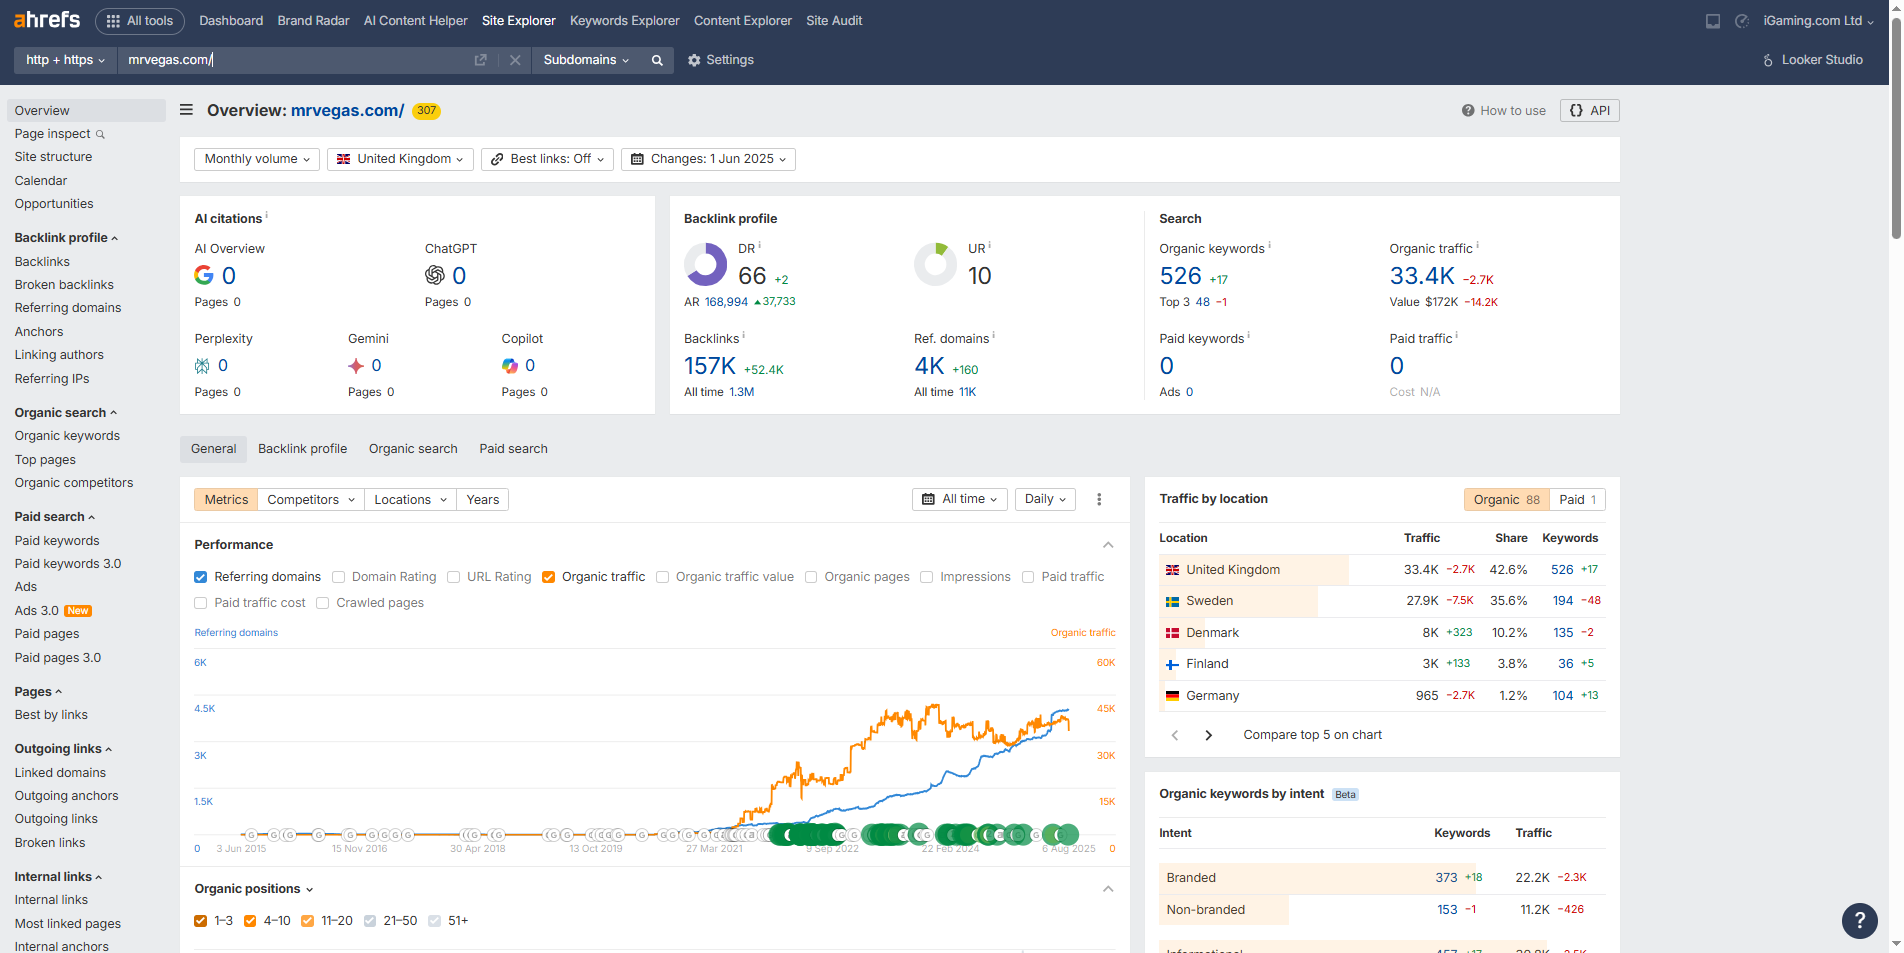Open the help question mark bubble

tap(1860, 921)
